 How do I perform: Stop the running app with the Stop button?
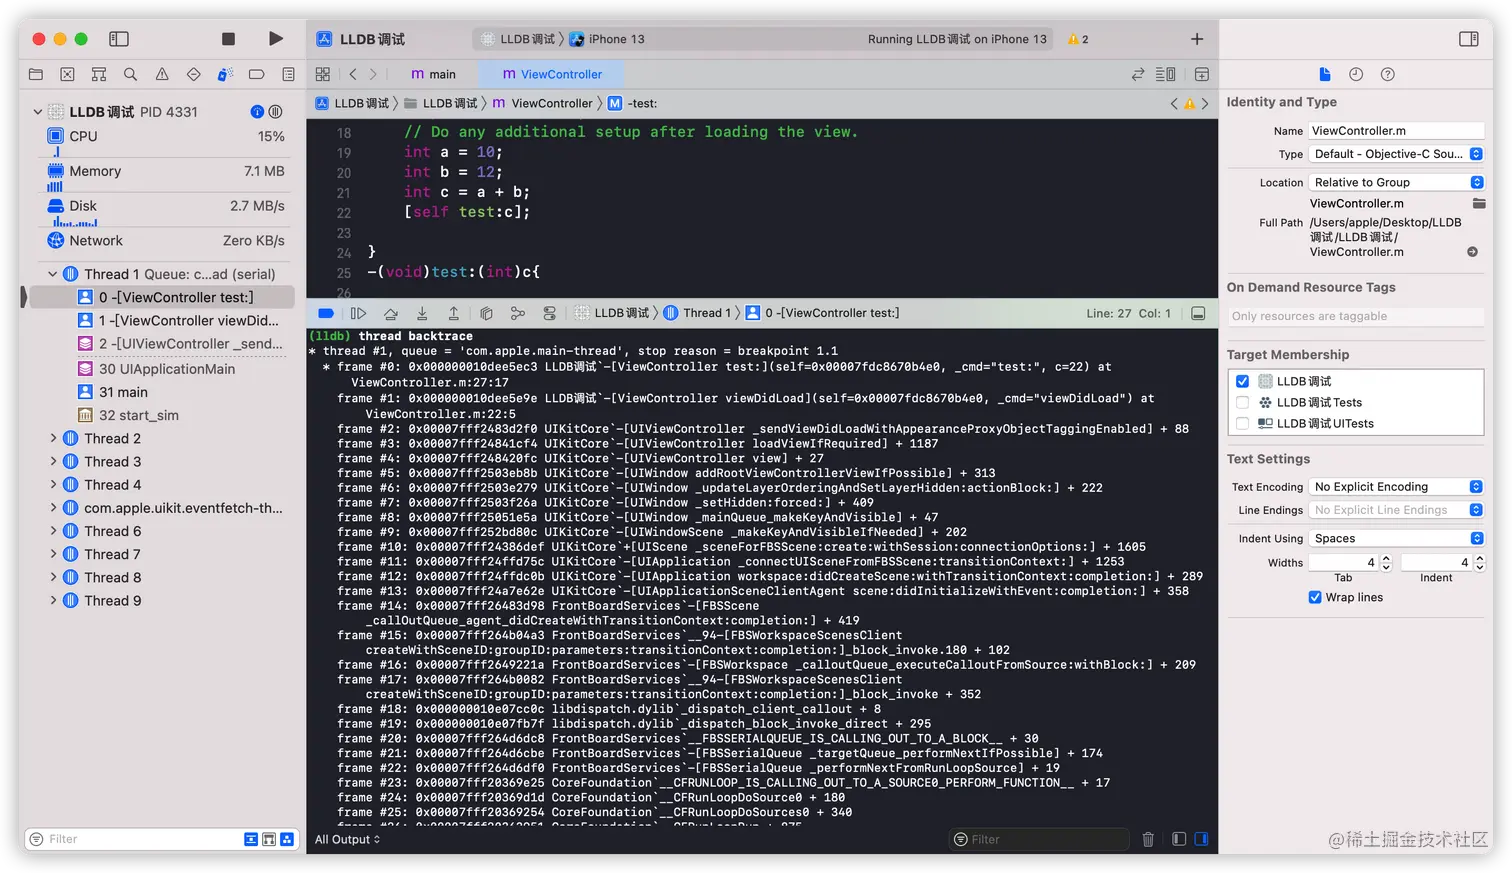[x=228, y=39]
